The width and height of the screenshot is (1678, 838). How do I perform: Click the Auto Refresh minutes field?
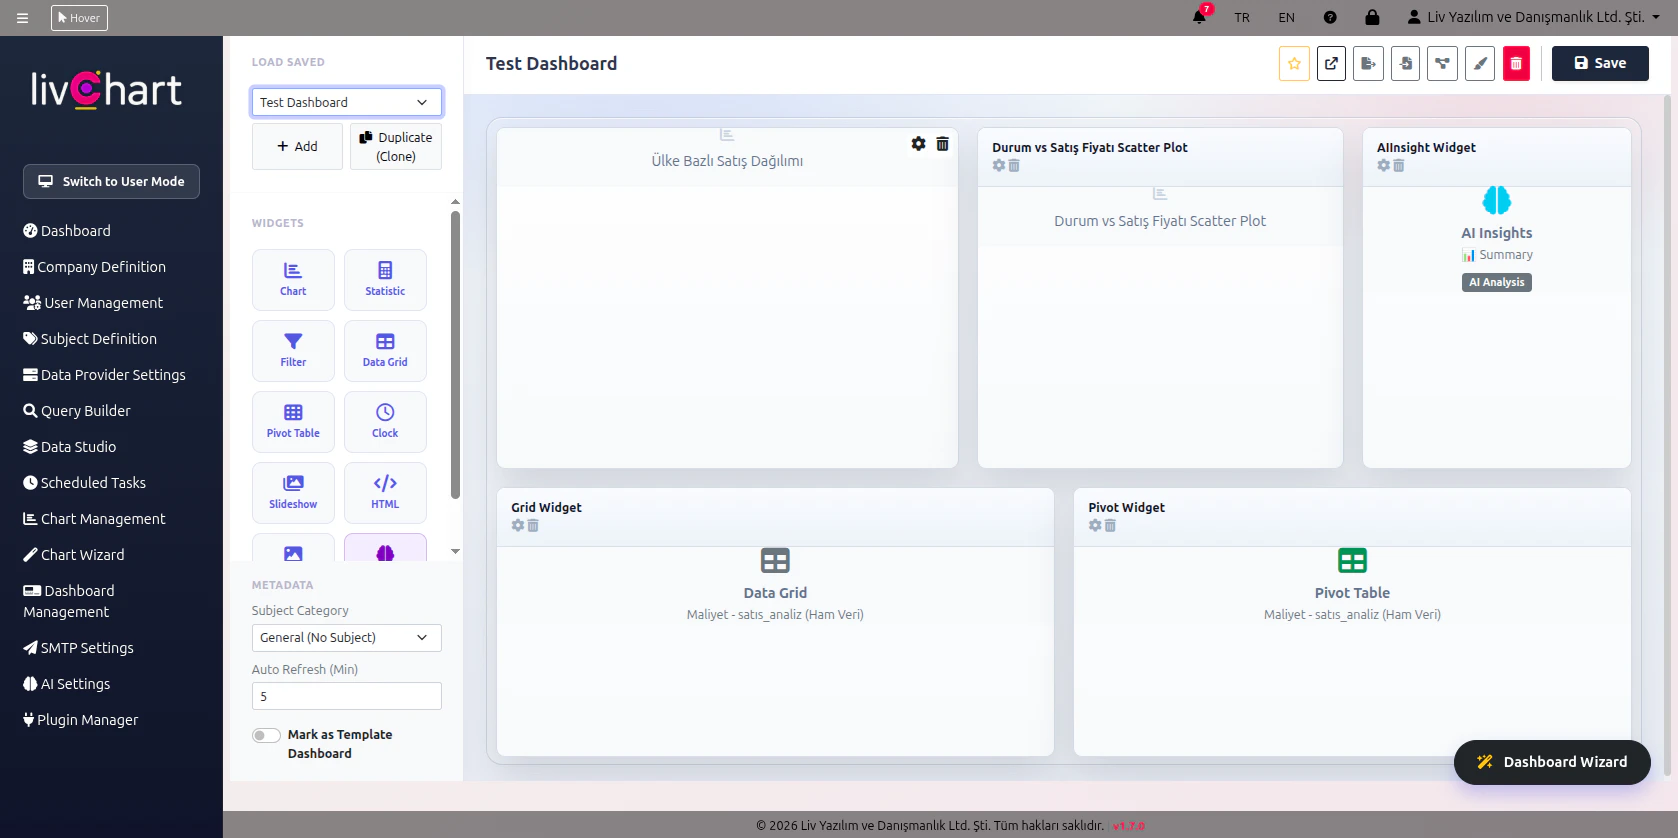(x=346, y=696)
